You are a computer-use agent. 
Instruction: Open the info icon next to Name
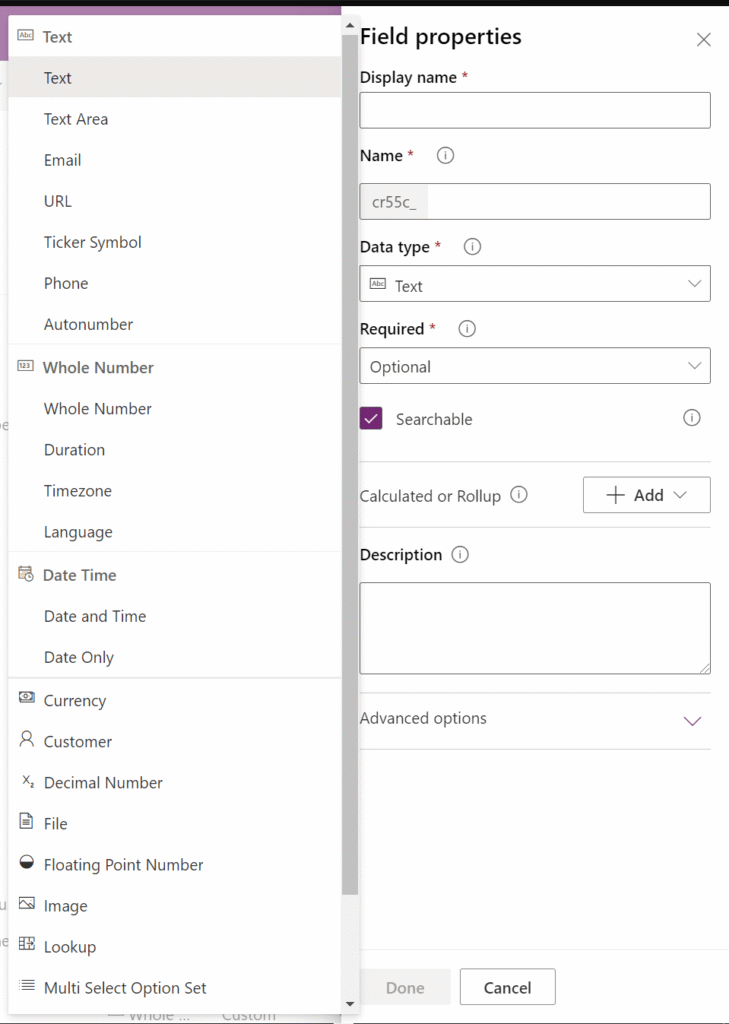(x=446, y=155)
